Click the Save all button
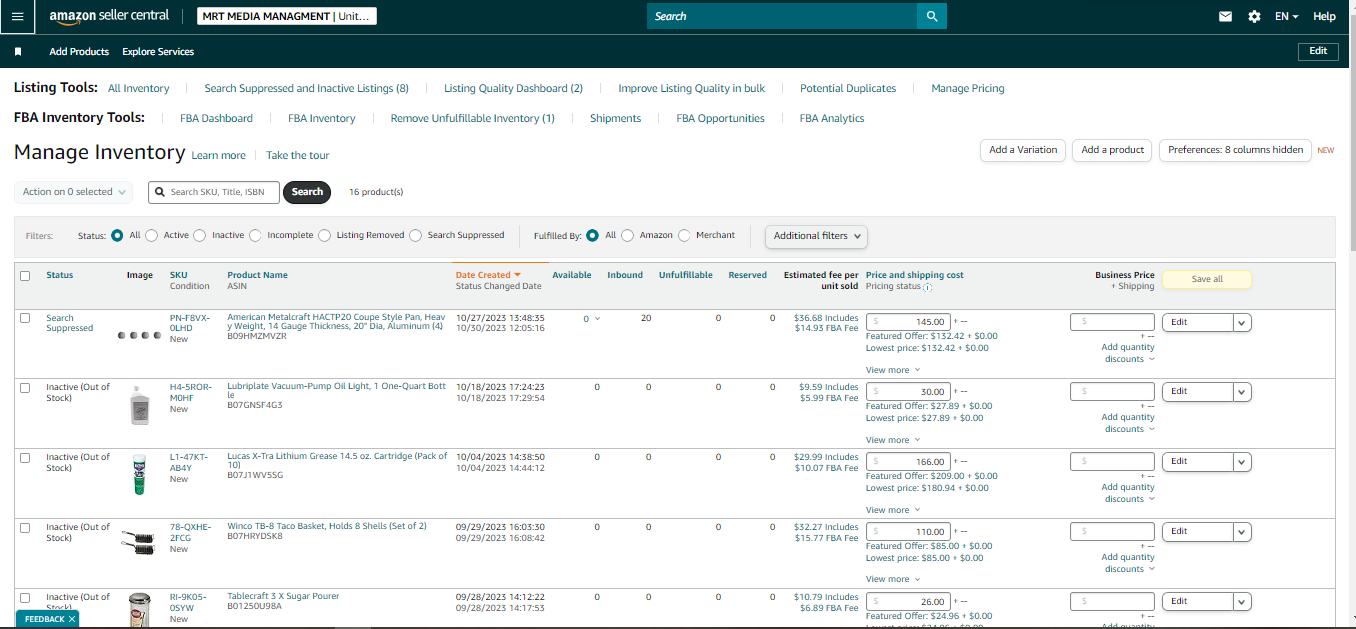The height and width of the screenshot is (629, 1356). click(x=1207, y=279)
